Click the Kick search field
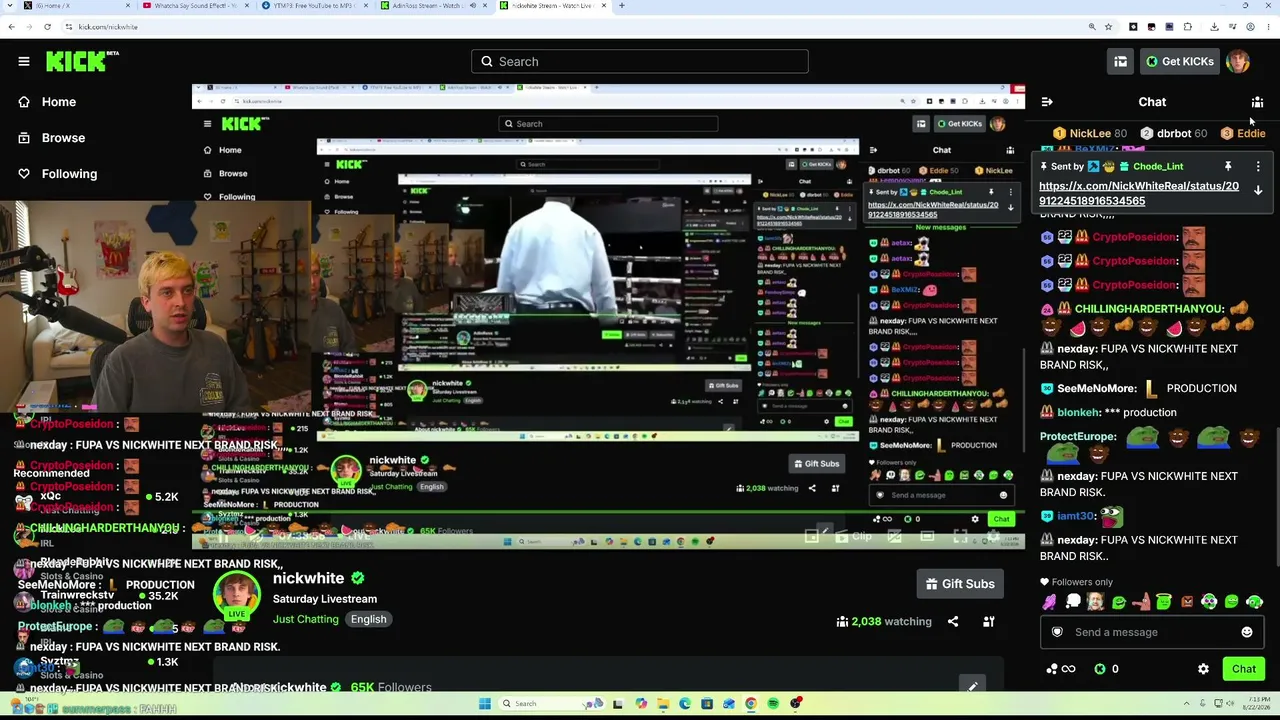 point(640,62)
